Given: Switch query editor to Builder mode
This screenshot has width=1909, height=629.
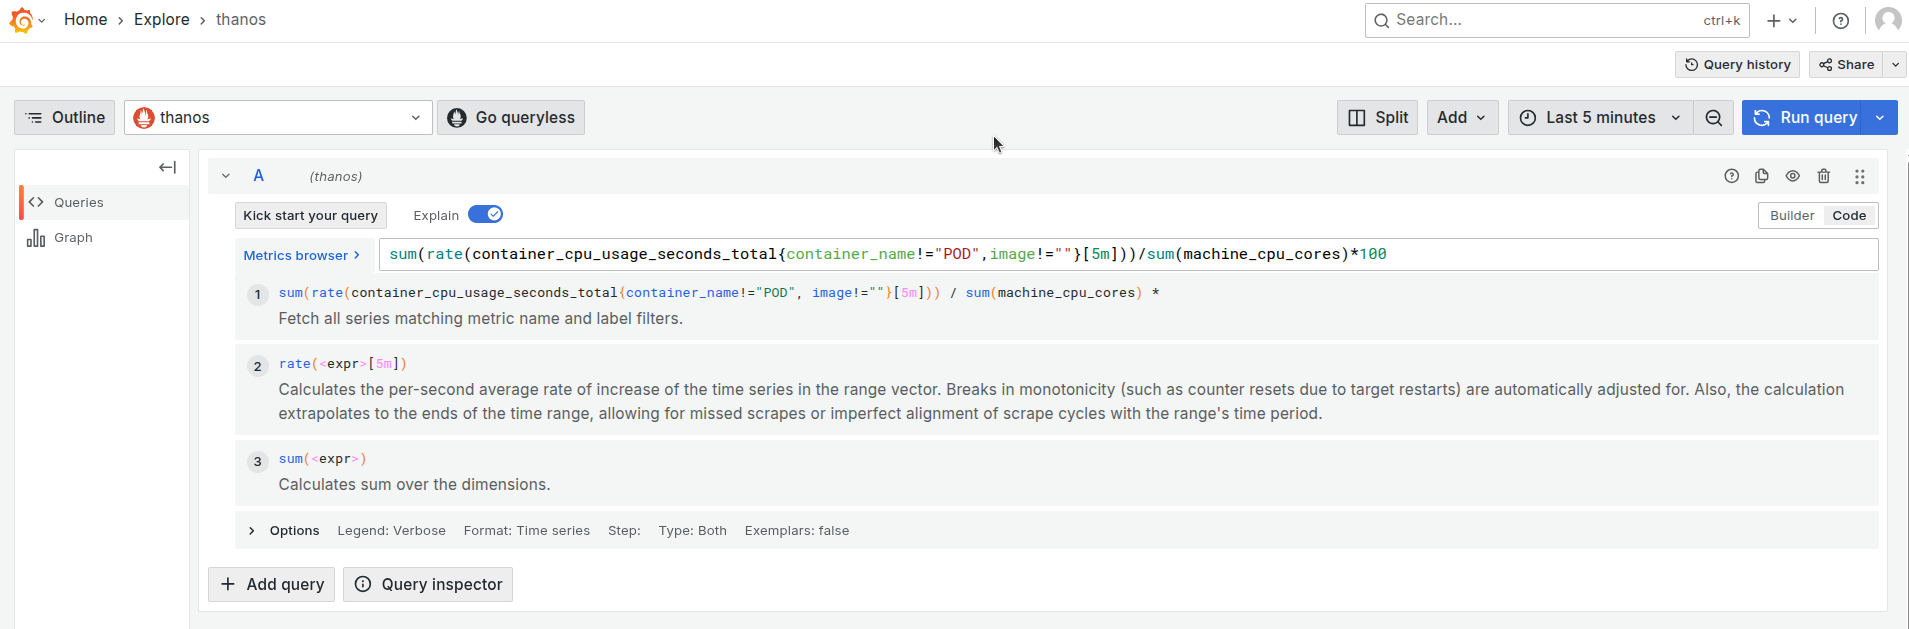Looking at the screenshot, I should pyautogui.click(x=1791, y=216).
